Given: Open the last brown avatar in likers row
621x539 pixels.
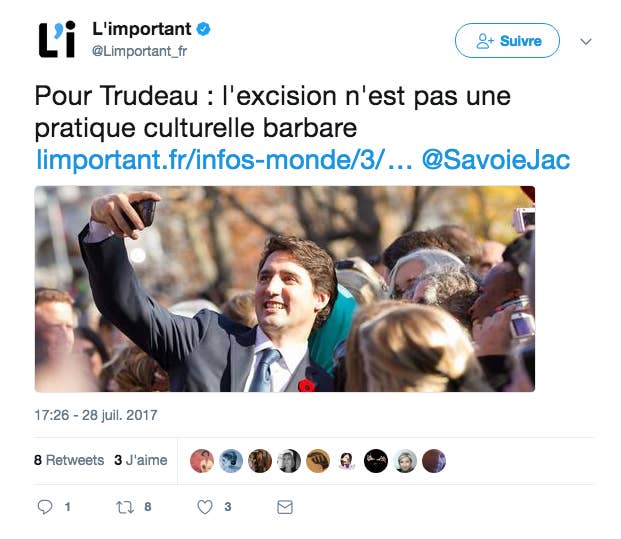Looking at the screenshot, I should (x=434, y=461).
